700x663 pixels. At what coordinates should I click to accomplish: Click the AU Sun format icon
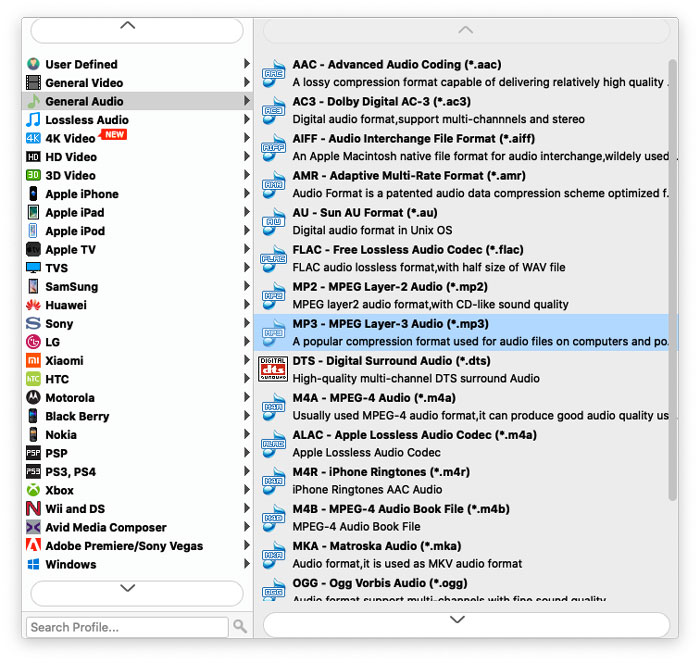273,222
